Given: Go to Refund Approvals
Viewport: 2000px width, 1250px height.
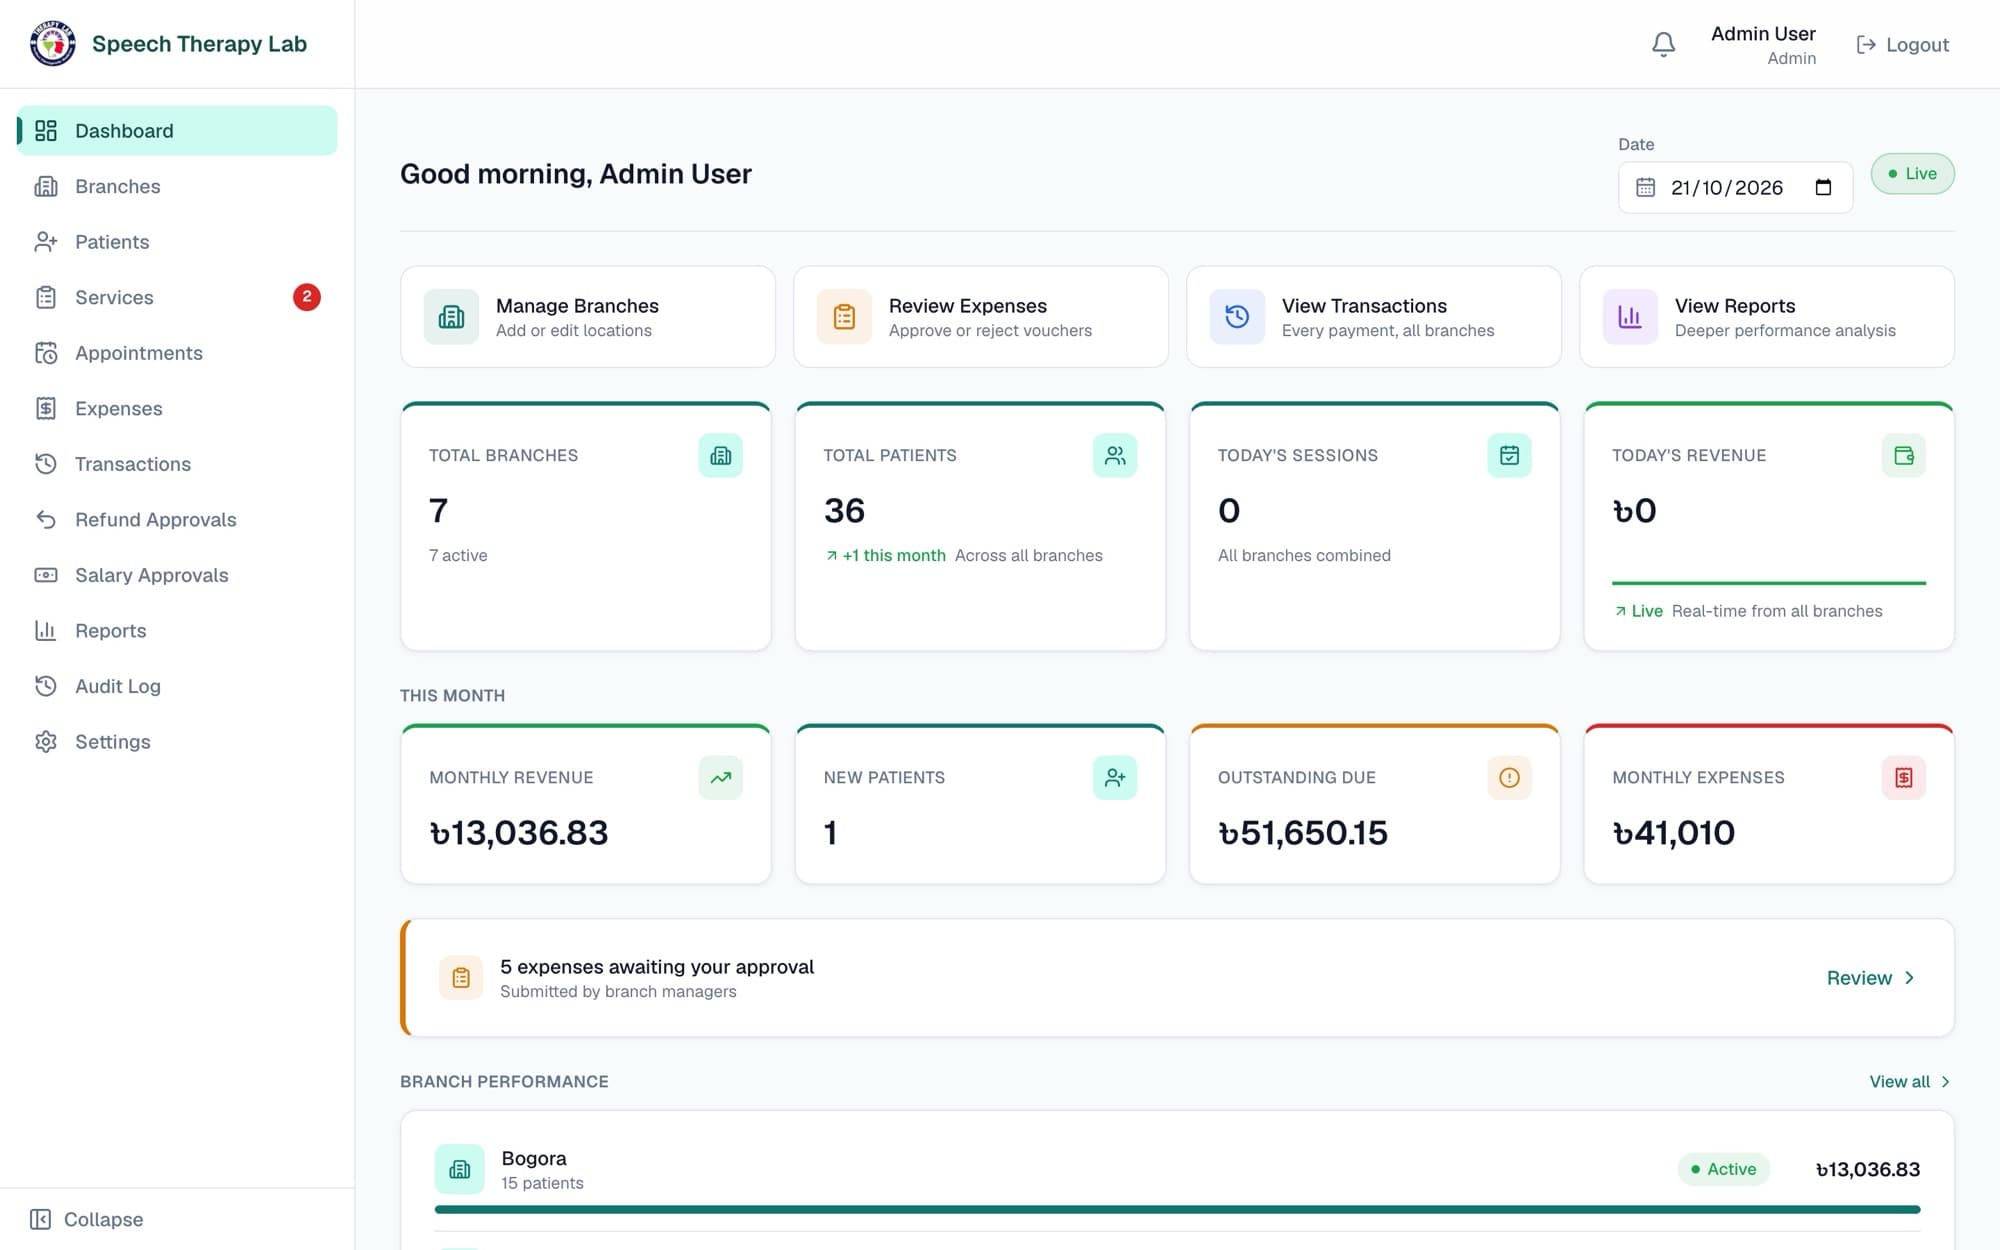Looking at the screenshot, I should [x=177, y=520].
